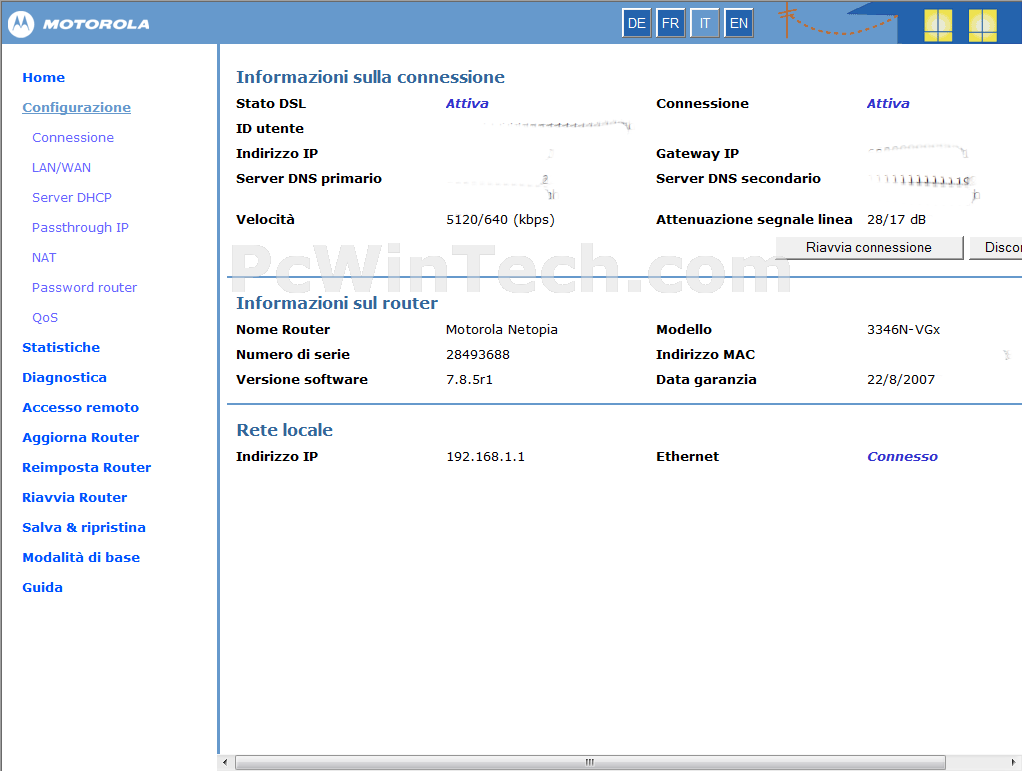Switch language to IT
The width and height of the screenshot is (1022, 771).
pyautogui.click(x=705, y=23)
